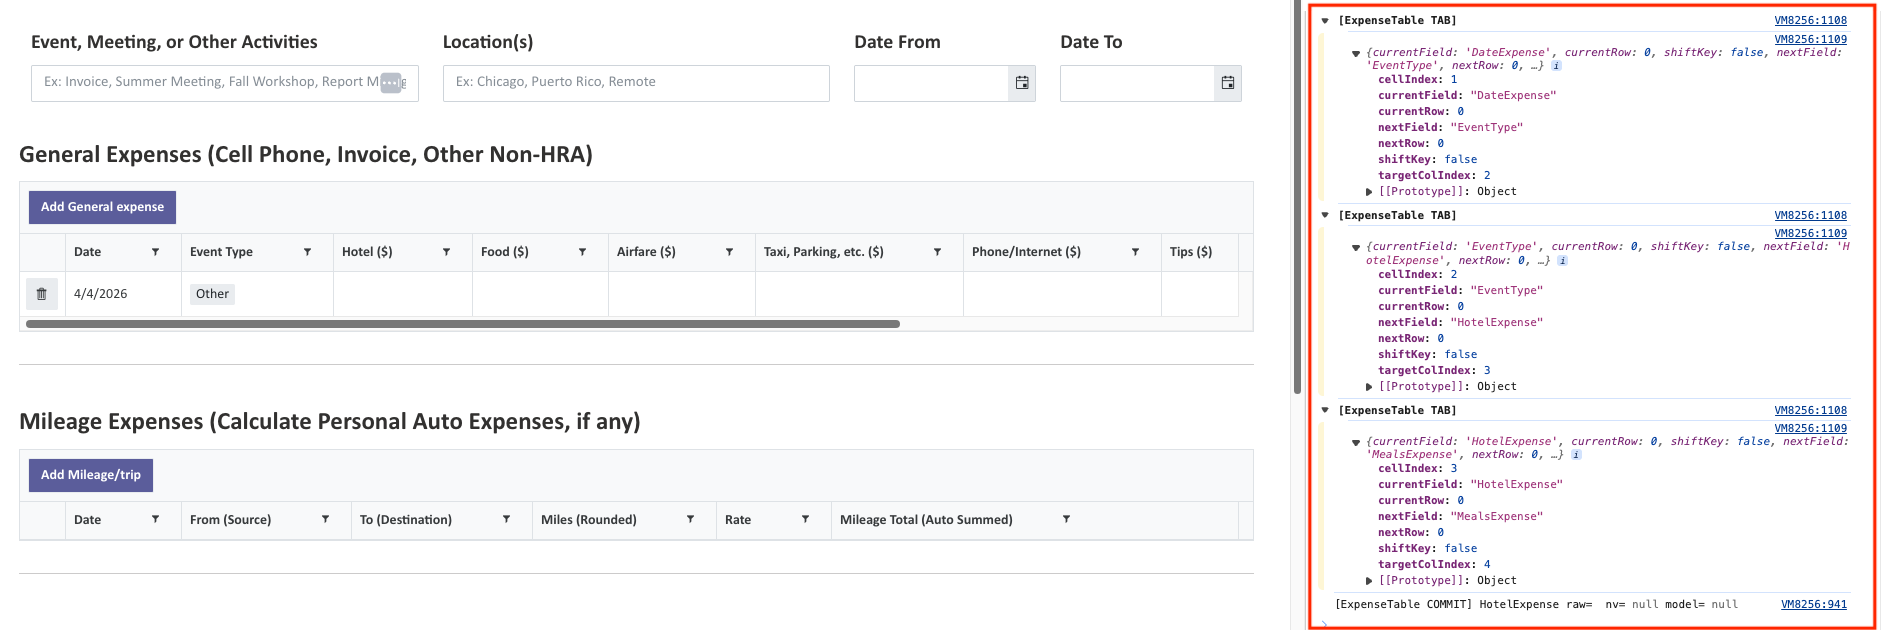This screenshot has width=1881, height=630.
Task: Open filter for Food ($) column
Action: (582, 252)
